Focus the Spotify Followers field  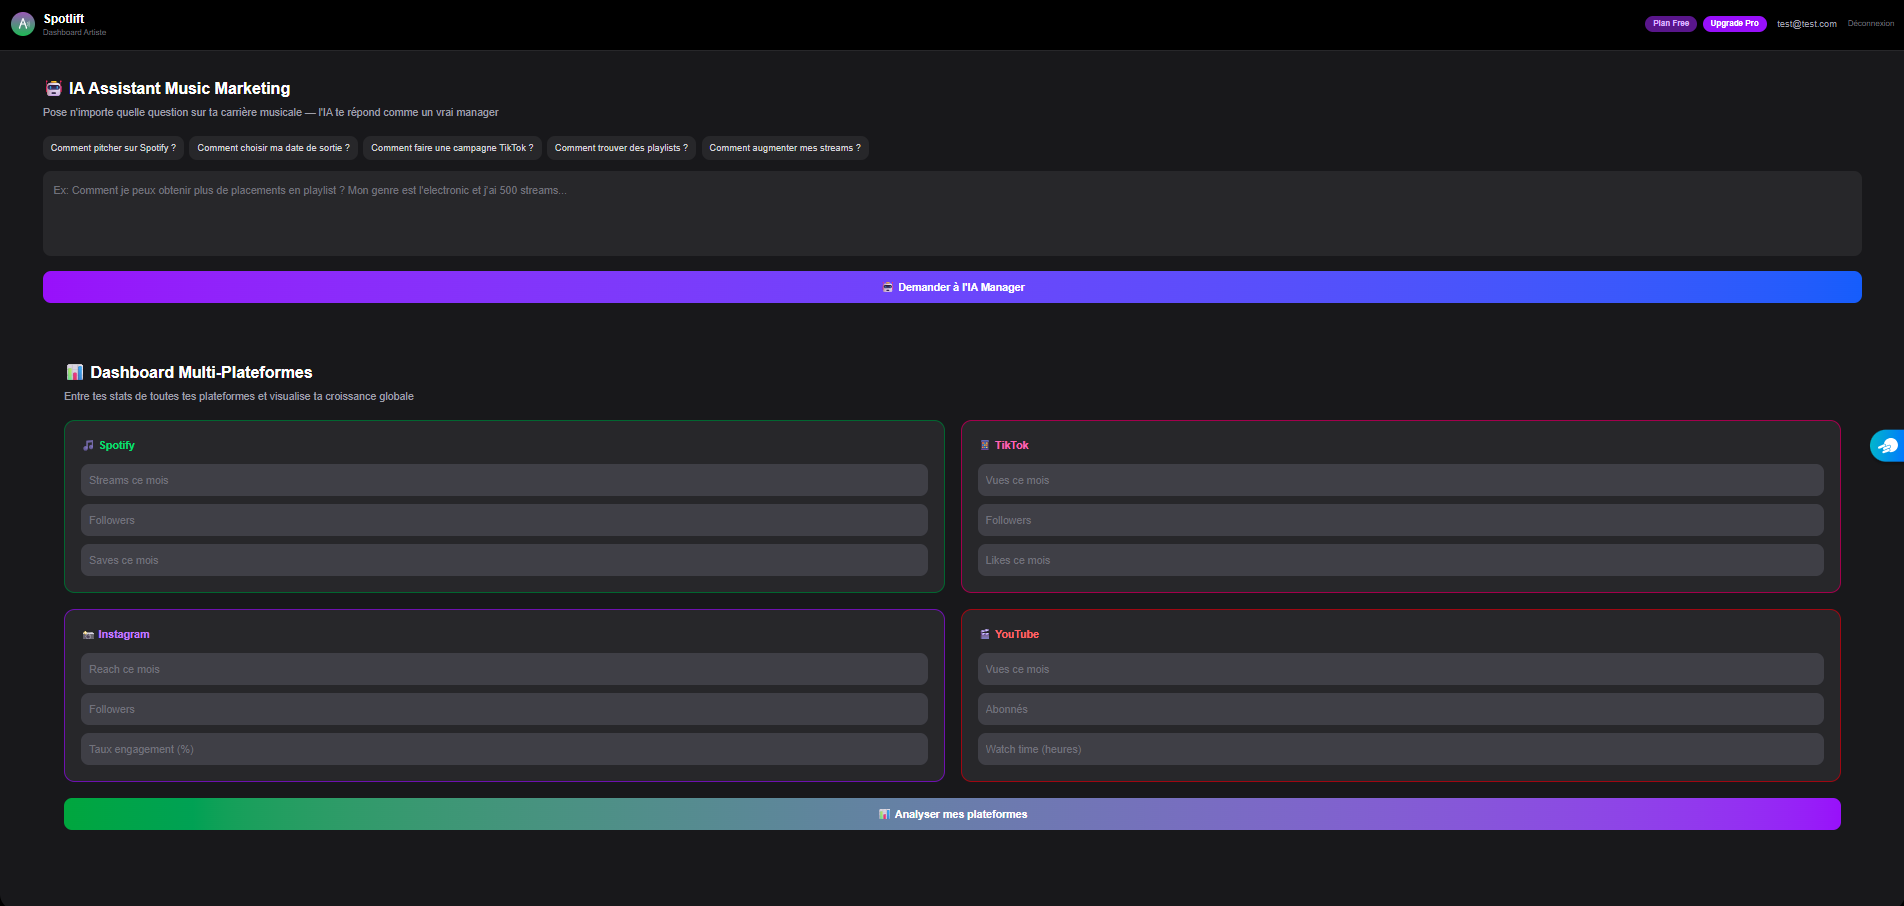[504, 520]
